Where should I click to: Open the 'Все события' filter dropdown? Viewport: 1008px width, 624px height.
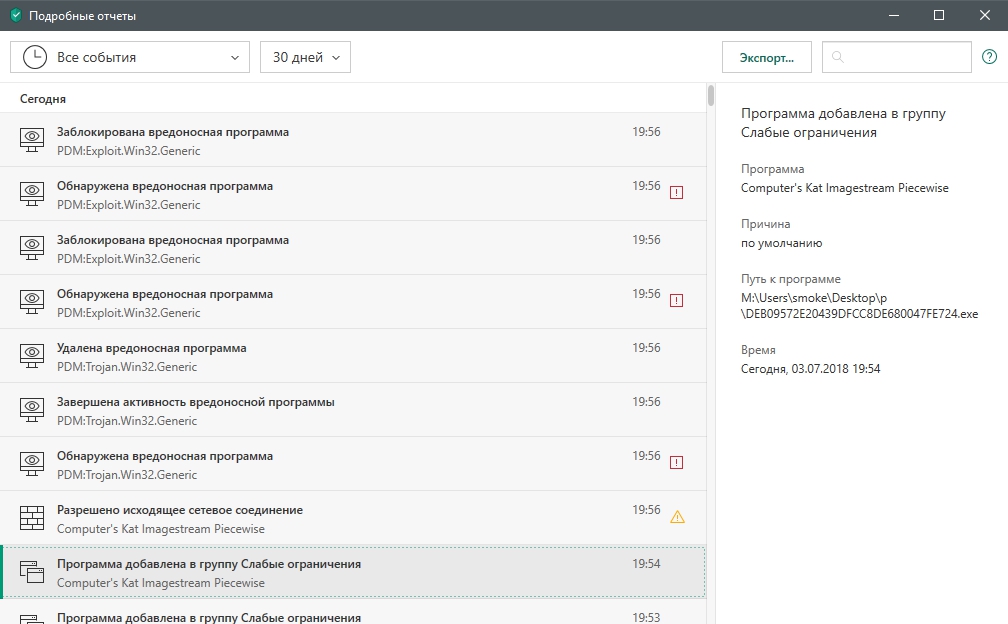[130, 57]
